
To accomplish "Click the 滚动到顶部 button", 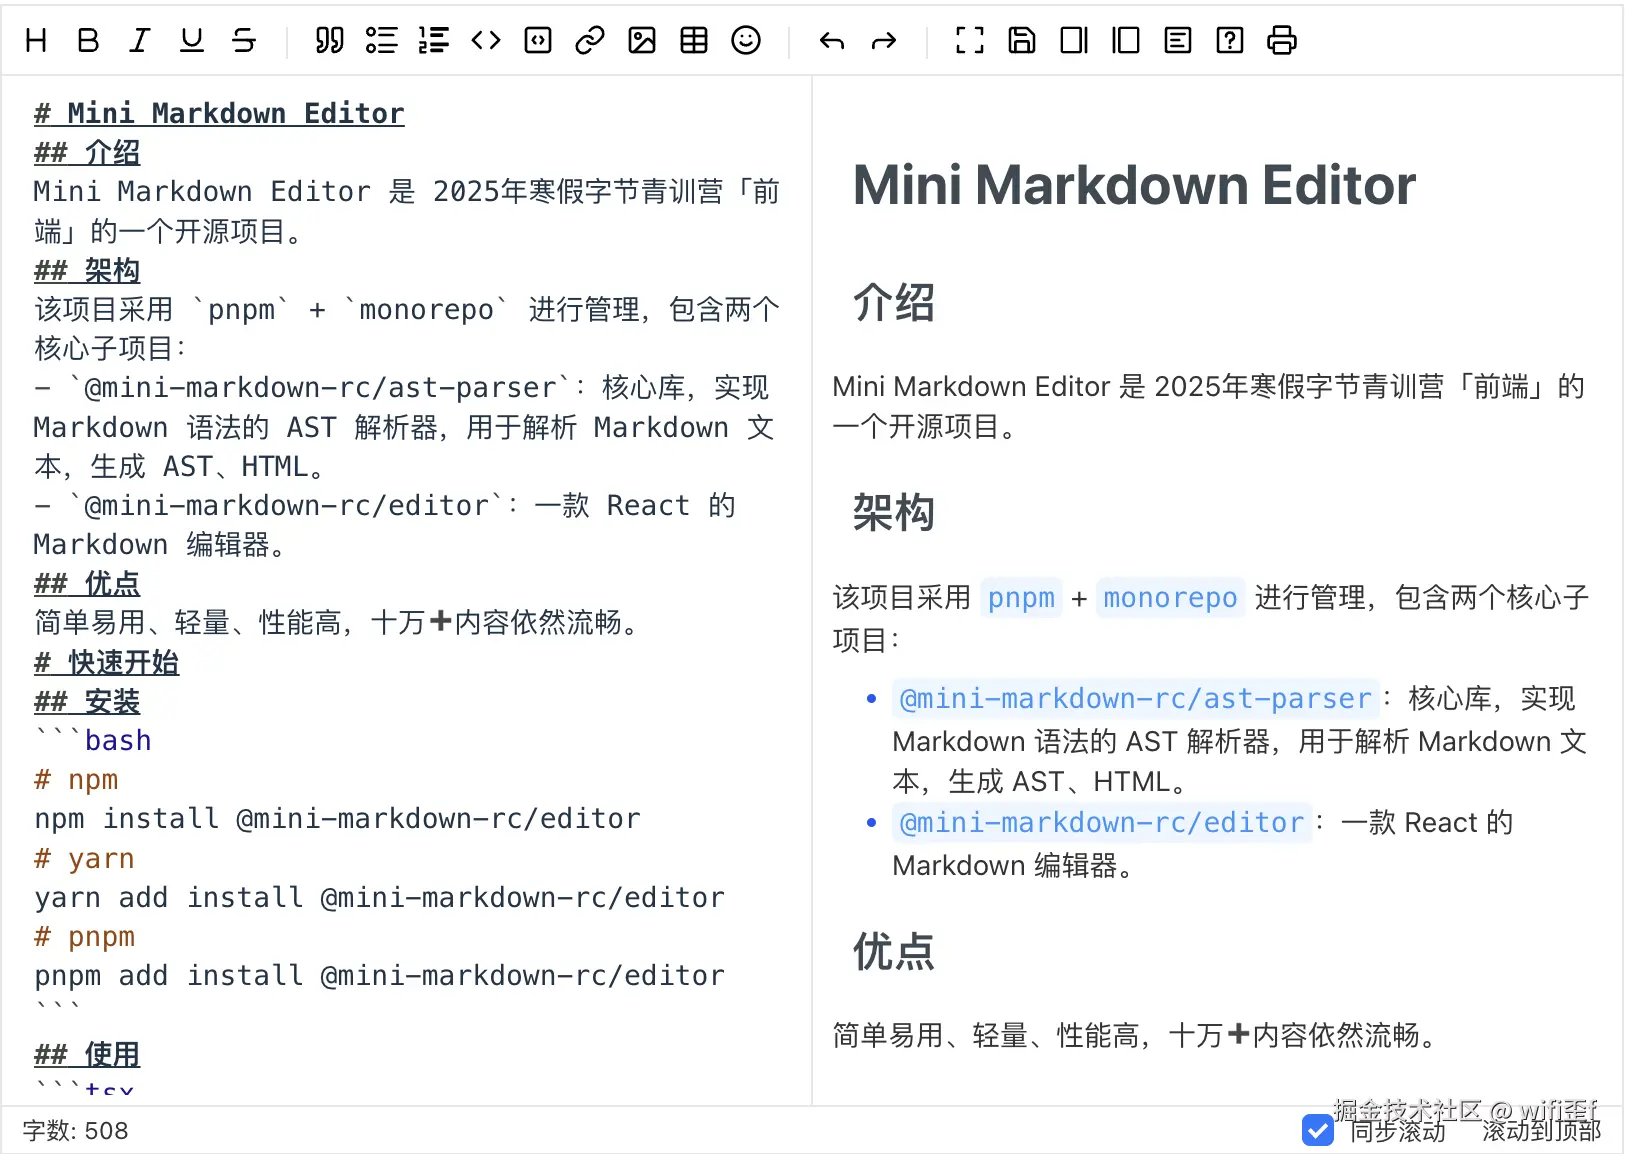I will [1541, 1130].
